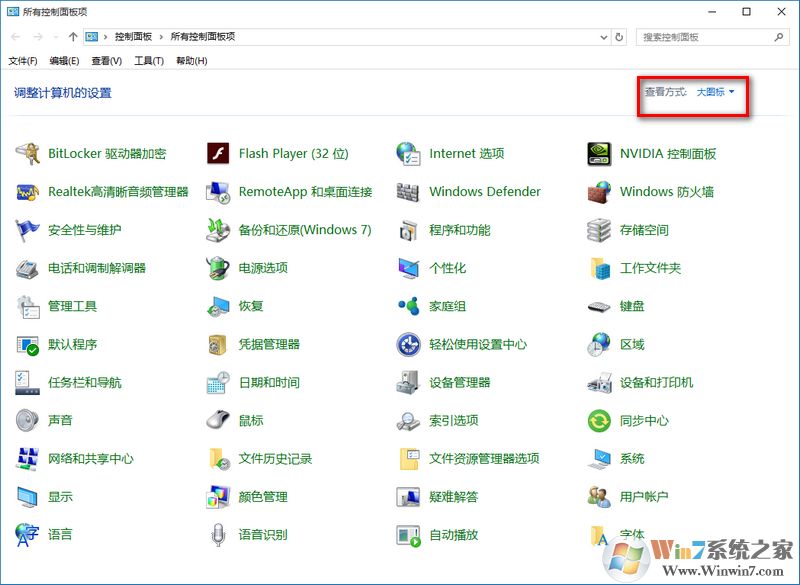This screenshot has height=585, width=800.
Task: Open the 设备管理器 icon
Action: pos(409,383)
